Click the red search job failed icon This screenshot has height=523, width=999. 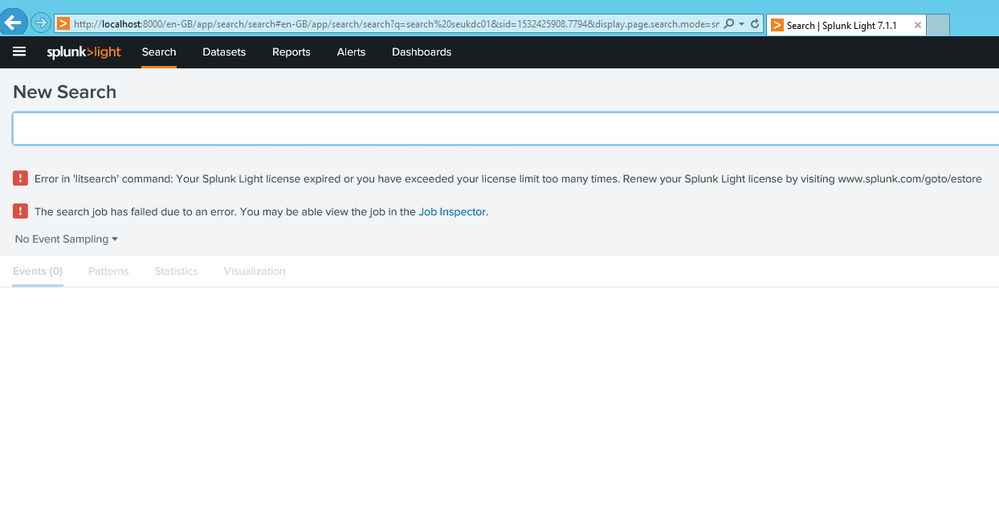[x=20, y=211]
